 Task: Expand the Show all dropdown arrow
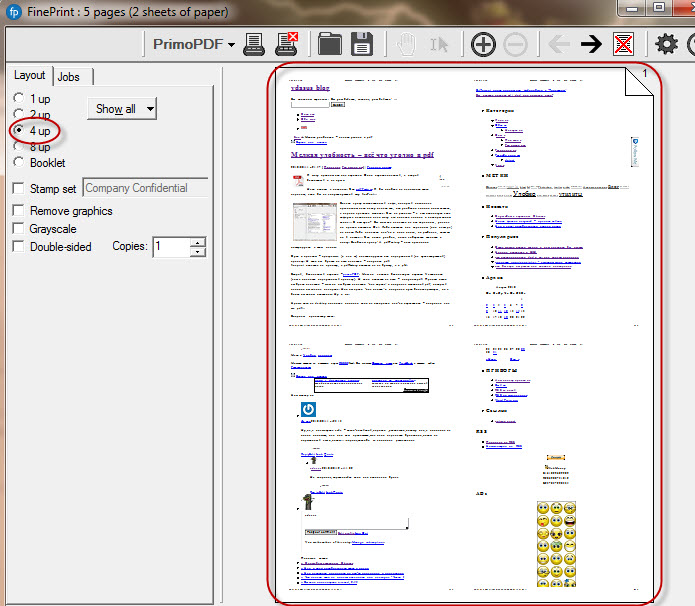pyautogui.click(x=149, y=109)
